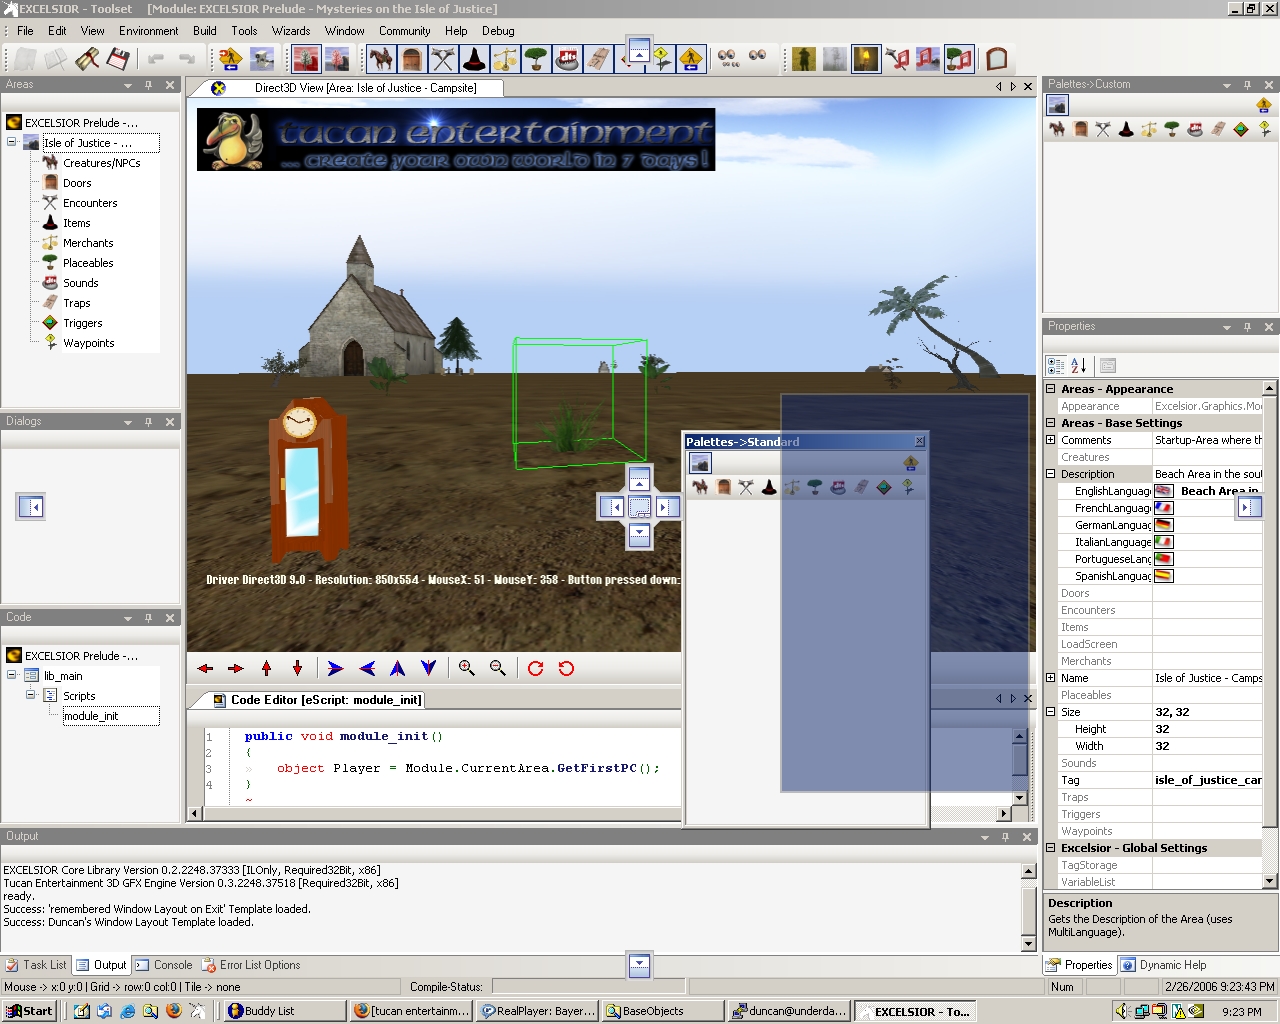
Task: Click Code Editor horizontal scrollbar right arrow
Action: point(1004,813)
